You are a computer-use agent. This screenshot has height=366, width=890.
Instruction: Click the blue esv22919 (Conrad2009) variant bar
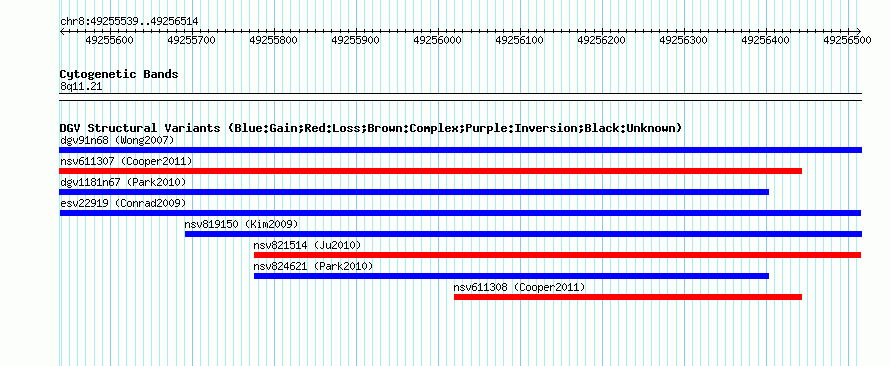click(x=460, y=213)
